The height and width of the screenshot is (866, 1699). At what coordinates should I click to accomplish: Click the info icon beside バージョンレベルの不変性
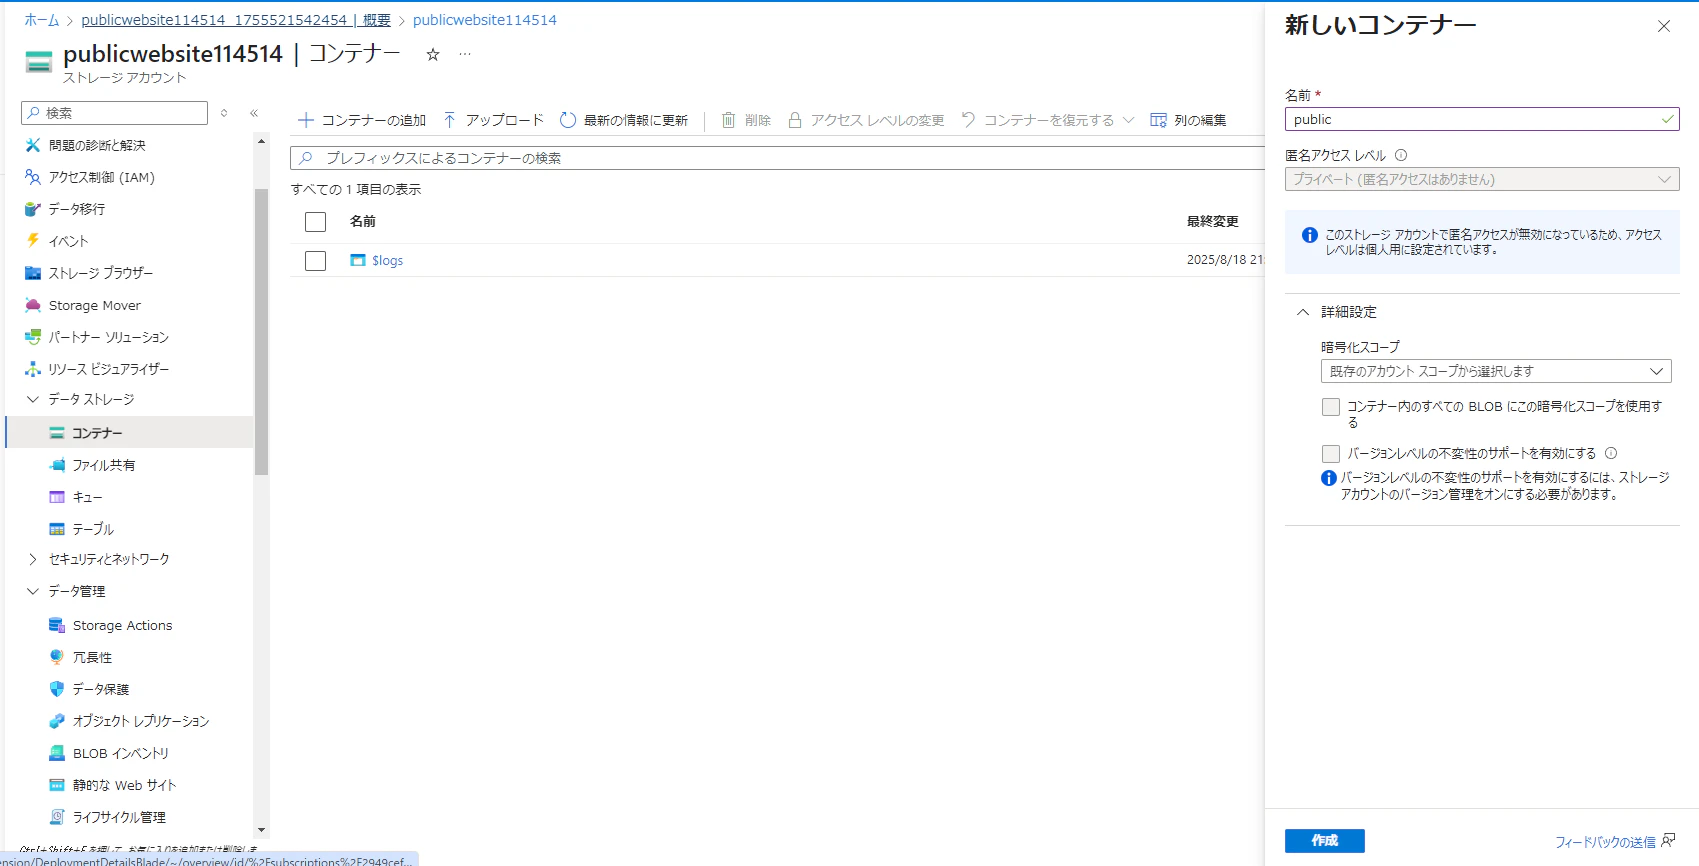point(1611,453)
